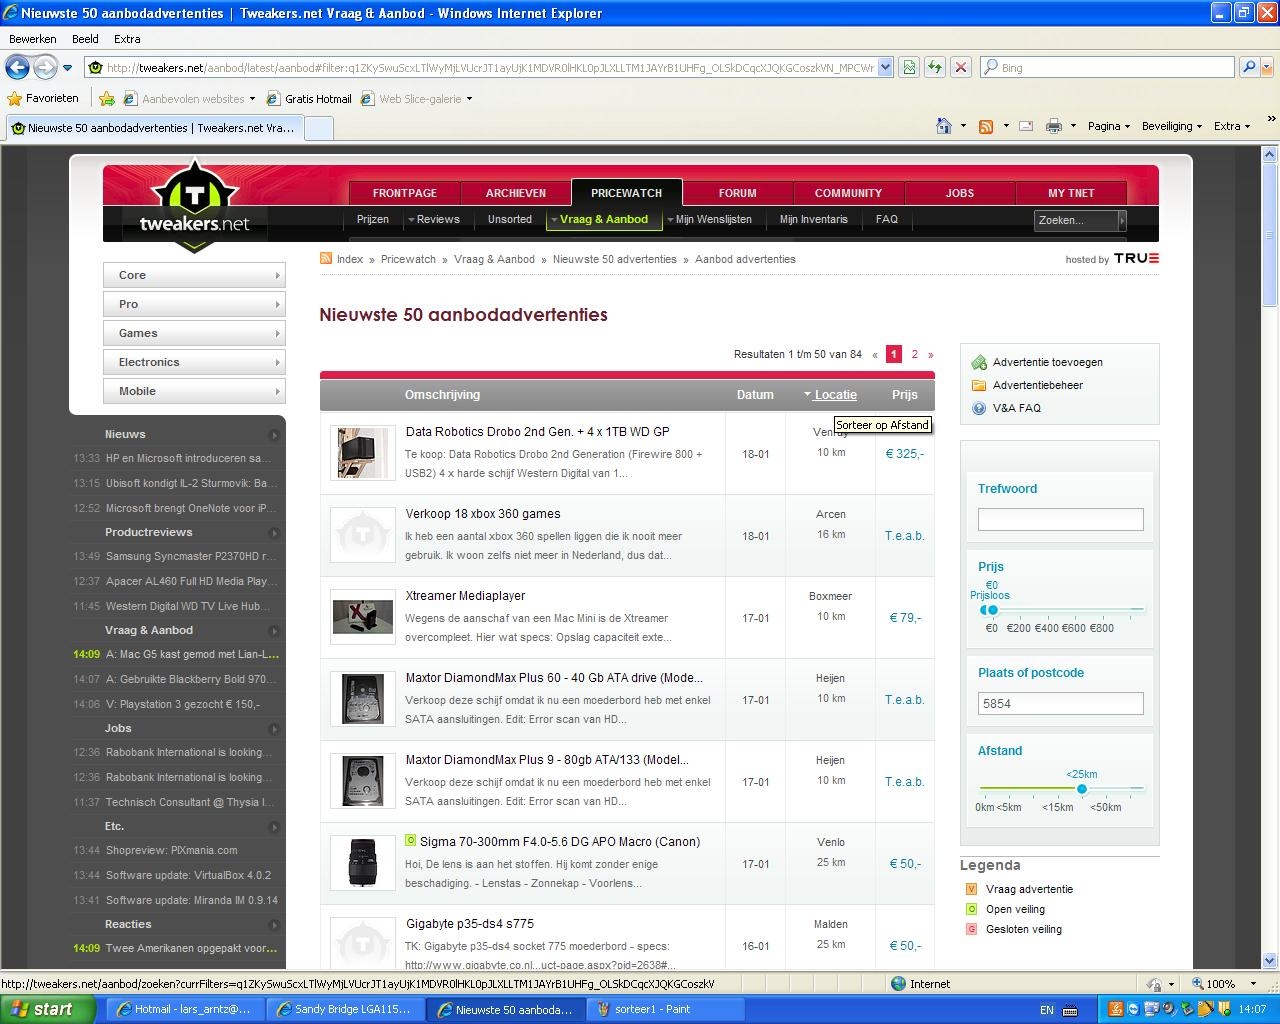Image resolution: width=1280 pixels, height=1024 pixels.
Task: Click the orange RSS icon beside breadcrumb
Action: coord(326,258)
